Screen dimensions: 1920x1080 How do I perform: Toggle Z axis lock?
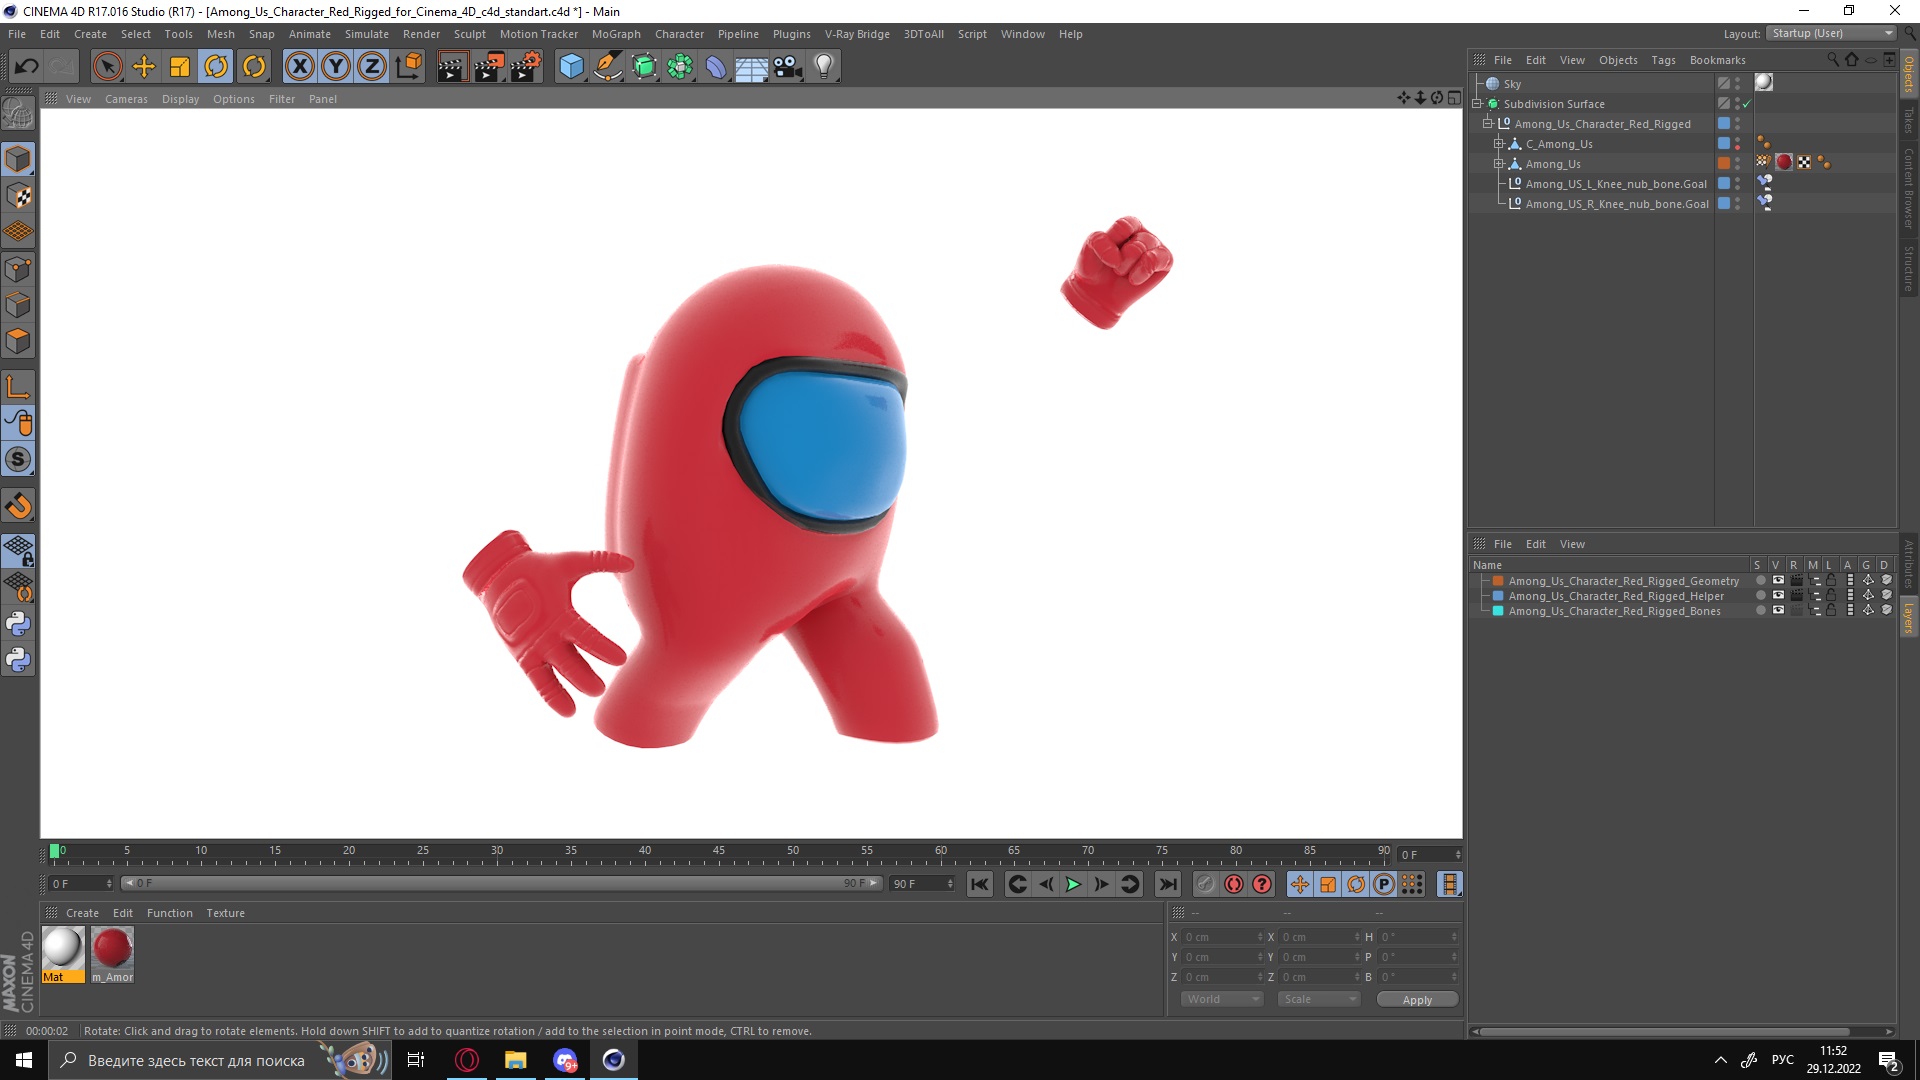[372, 67]
